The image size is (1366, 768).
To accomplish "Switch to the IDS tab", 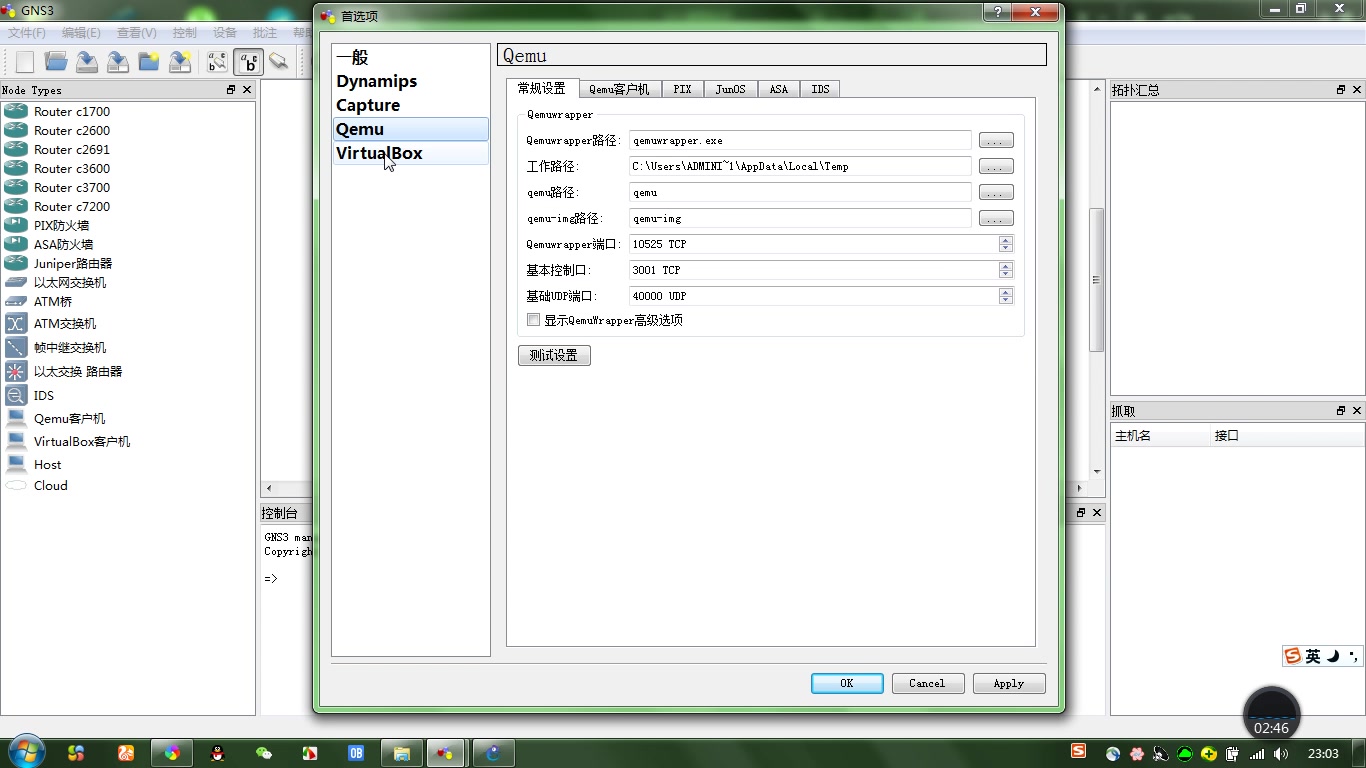I will pos(820,89).
